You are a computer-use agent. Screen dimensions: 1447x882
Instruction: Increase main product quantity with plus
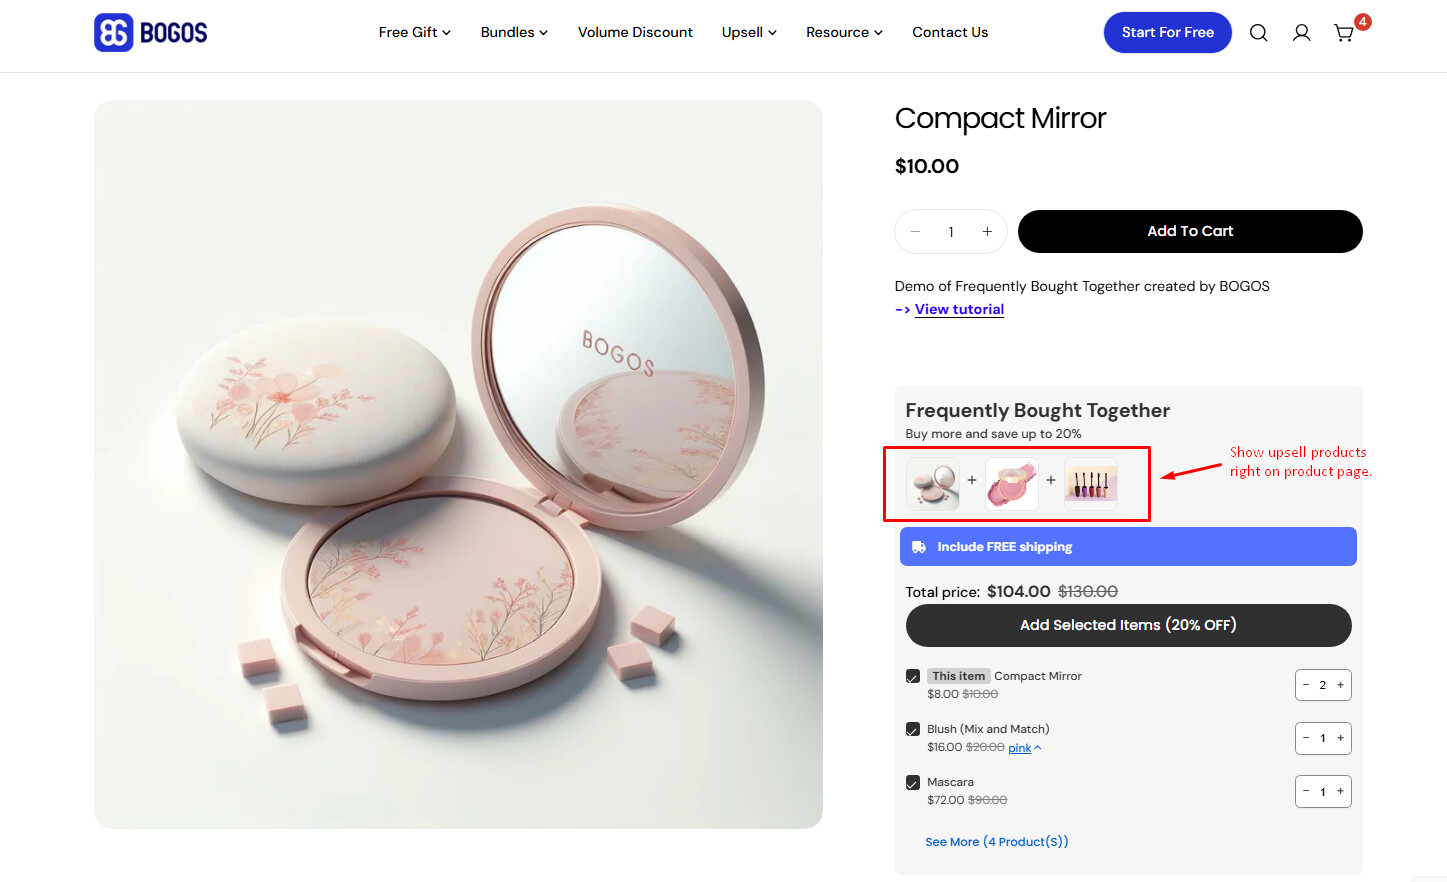coord(987,232)
